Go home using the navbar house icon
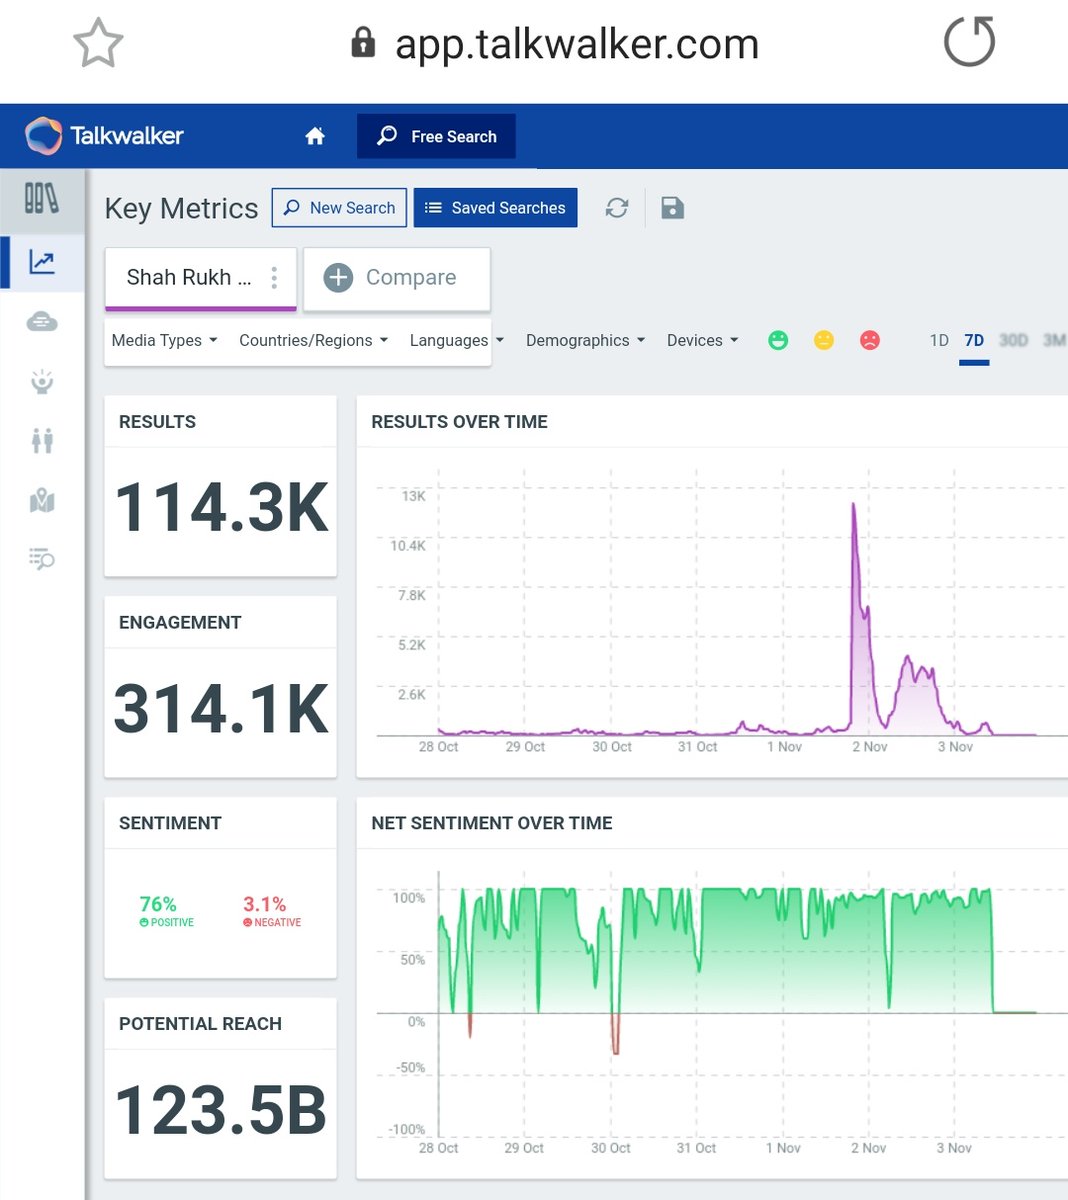1068x1200 pixels. (x=314, y=135)
